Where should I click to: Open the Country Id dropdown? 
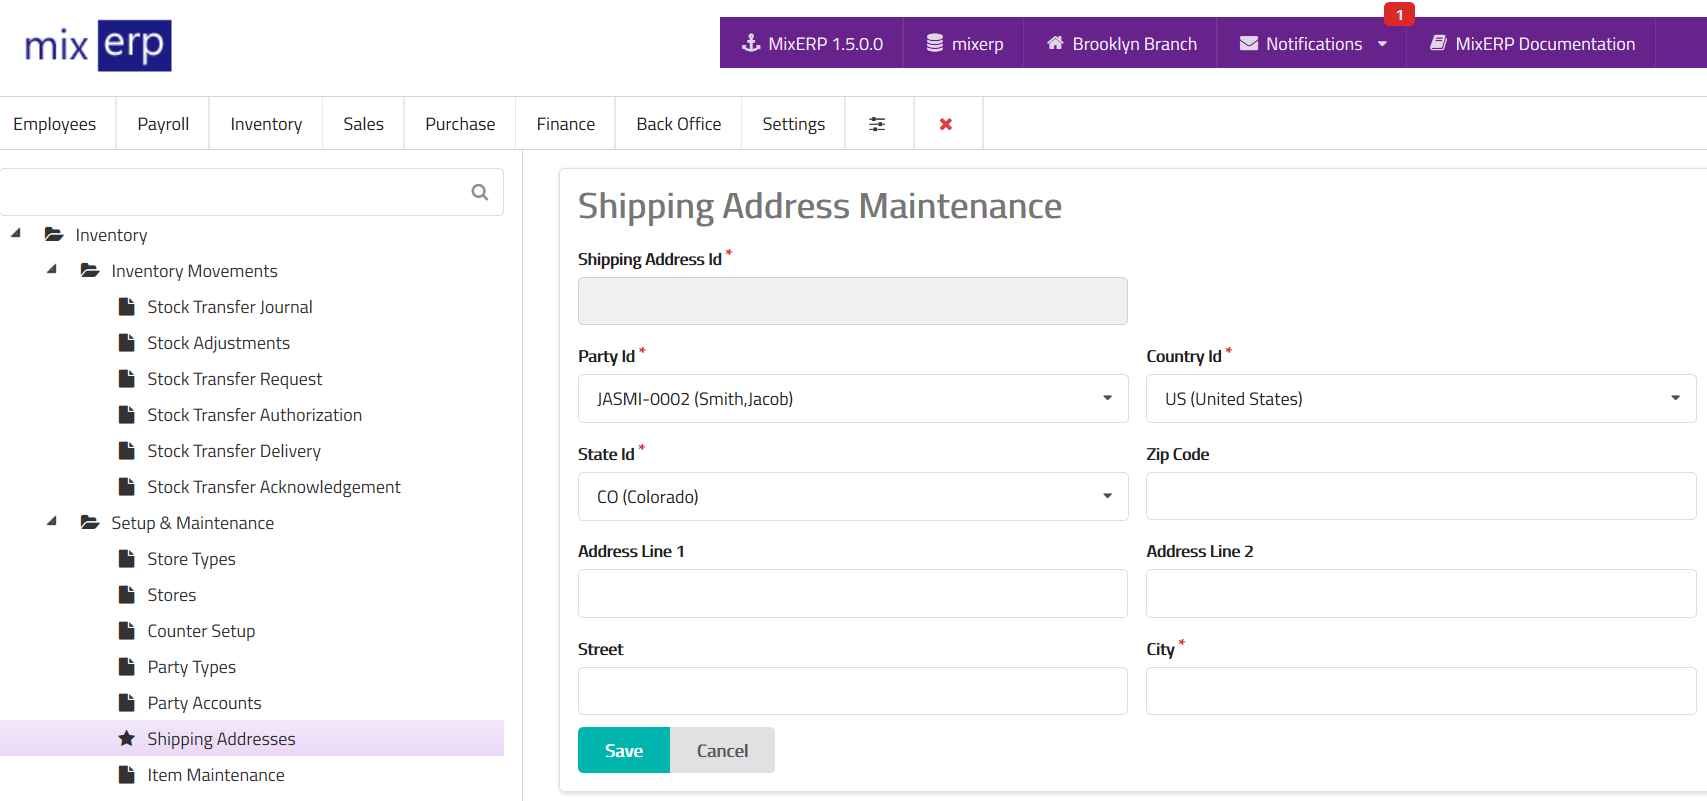tap(1420, 399)
